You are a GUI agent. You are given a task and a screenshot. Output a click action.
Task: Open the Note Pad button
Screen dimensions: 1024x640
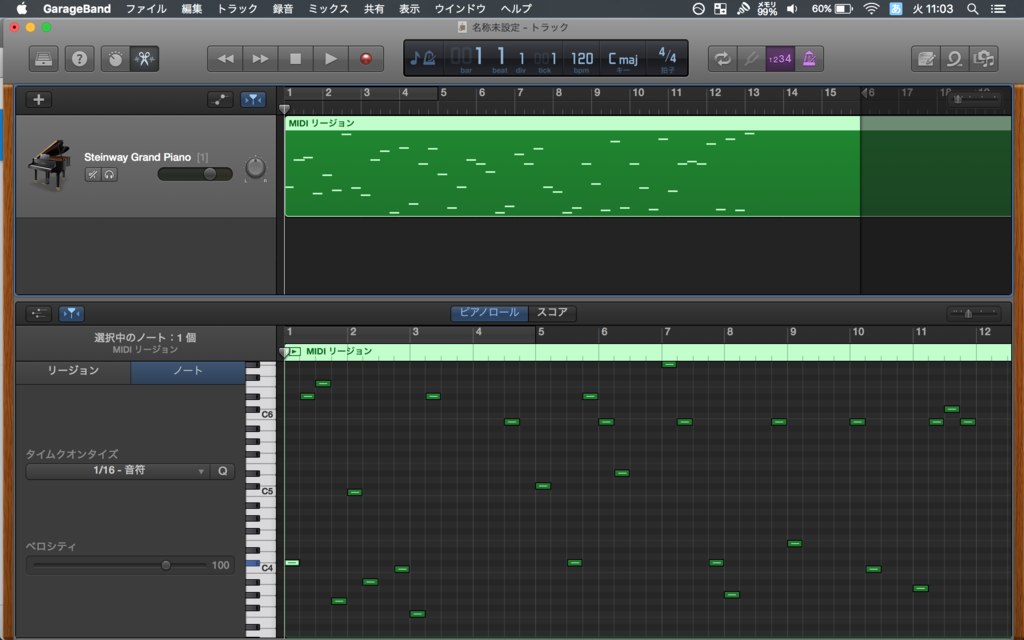[925, 59]
